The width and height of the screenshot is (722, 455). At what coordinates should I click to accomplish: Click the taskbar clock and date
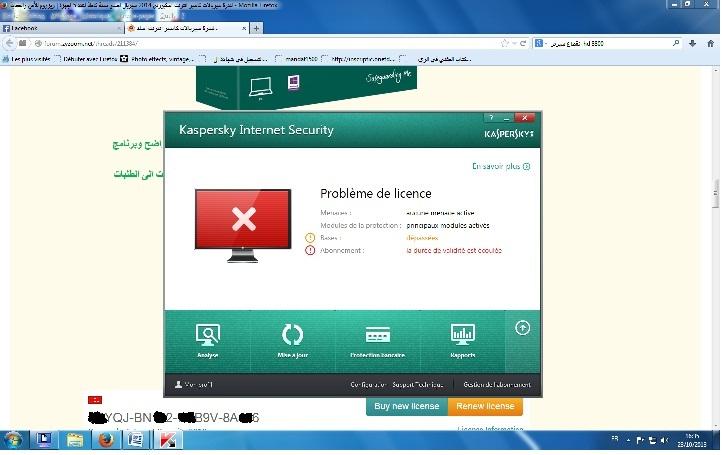pyautogui.click(x=692, y=440)
